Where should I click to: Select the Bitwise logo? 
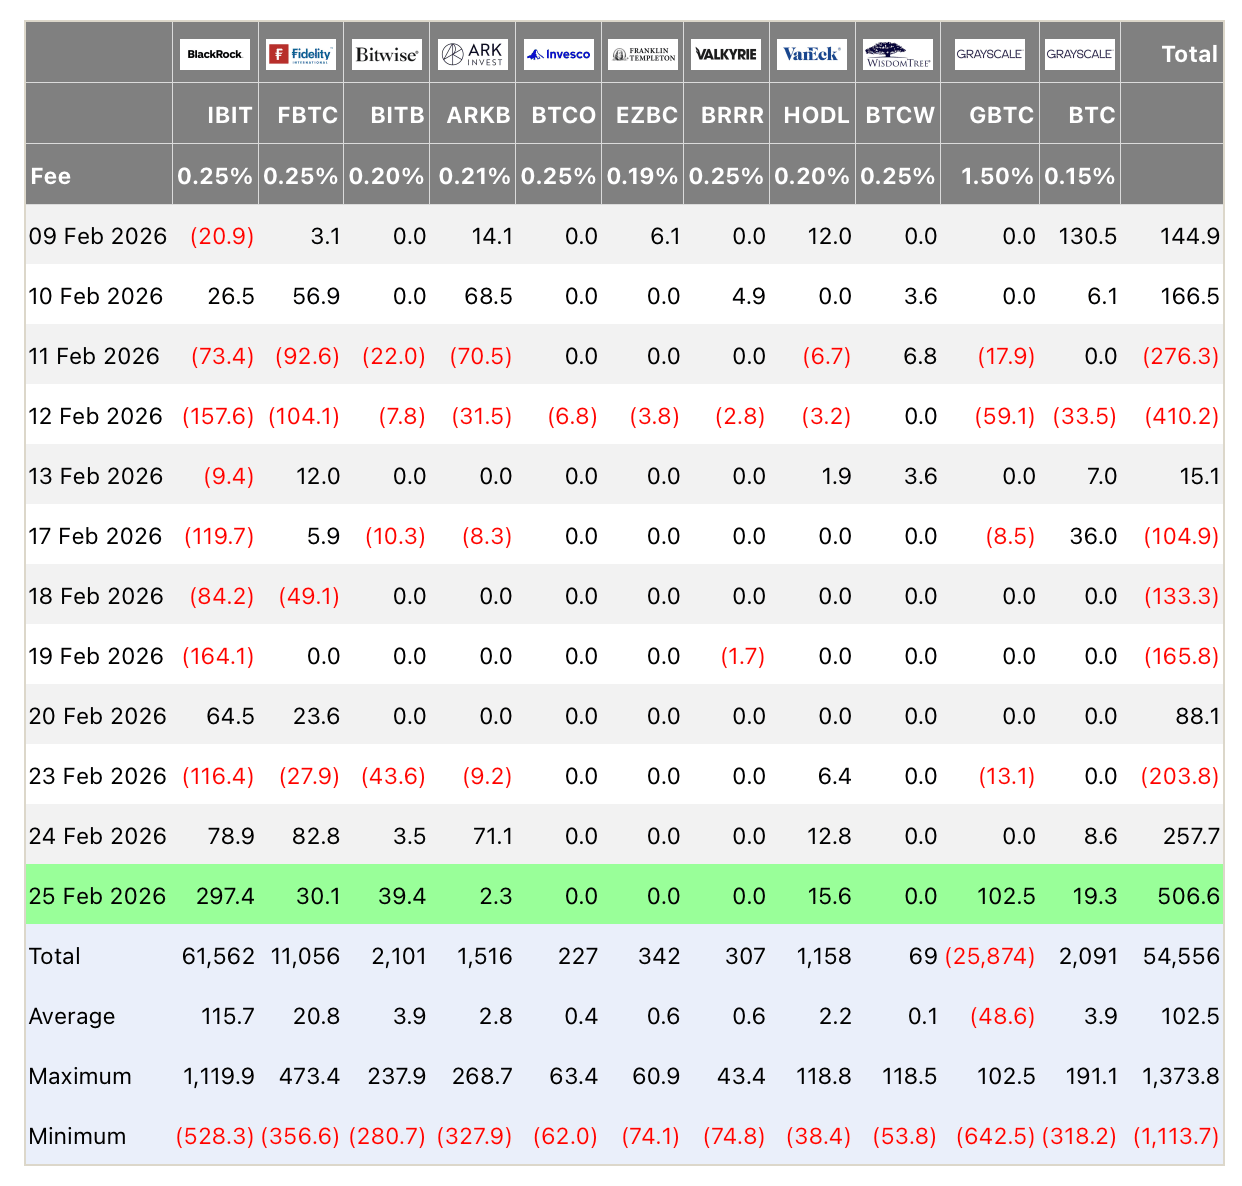(x=386, y=54)
